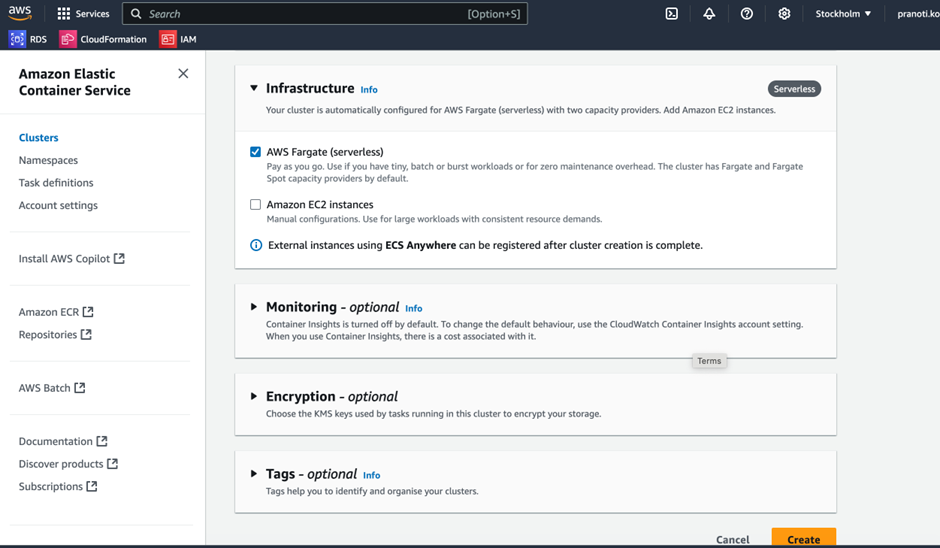Focus the top Search input field

[x=325, y=14]
